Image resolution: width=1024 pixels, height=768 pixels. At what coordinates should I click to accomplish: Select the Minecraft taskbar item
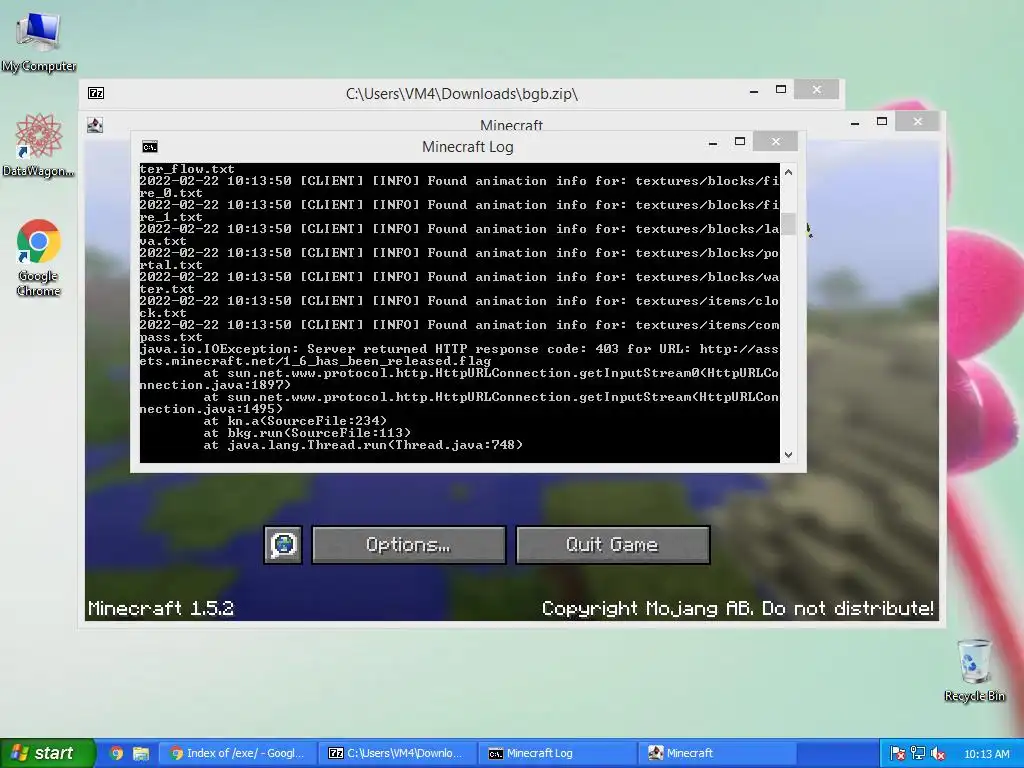718,753
